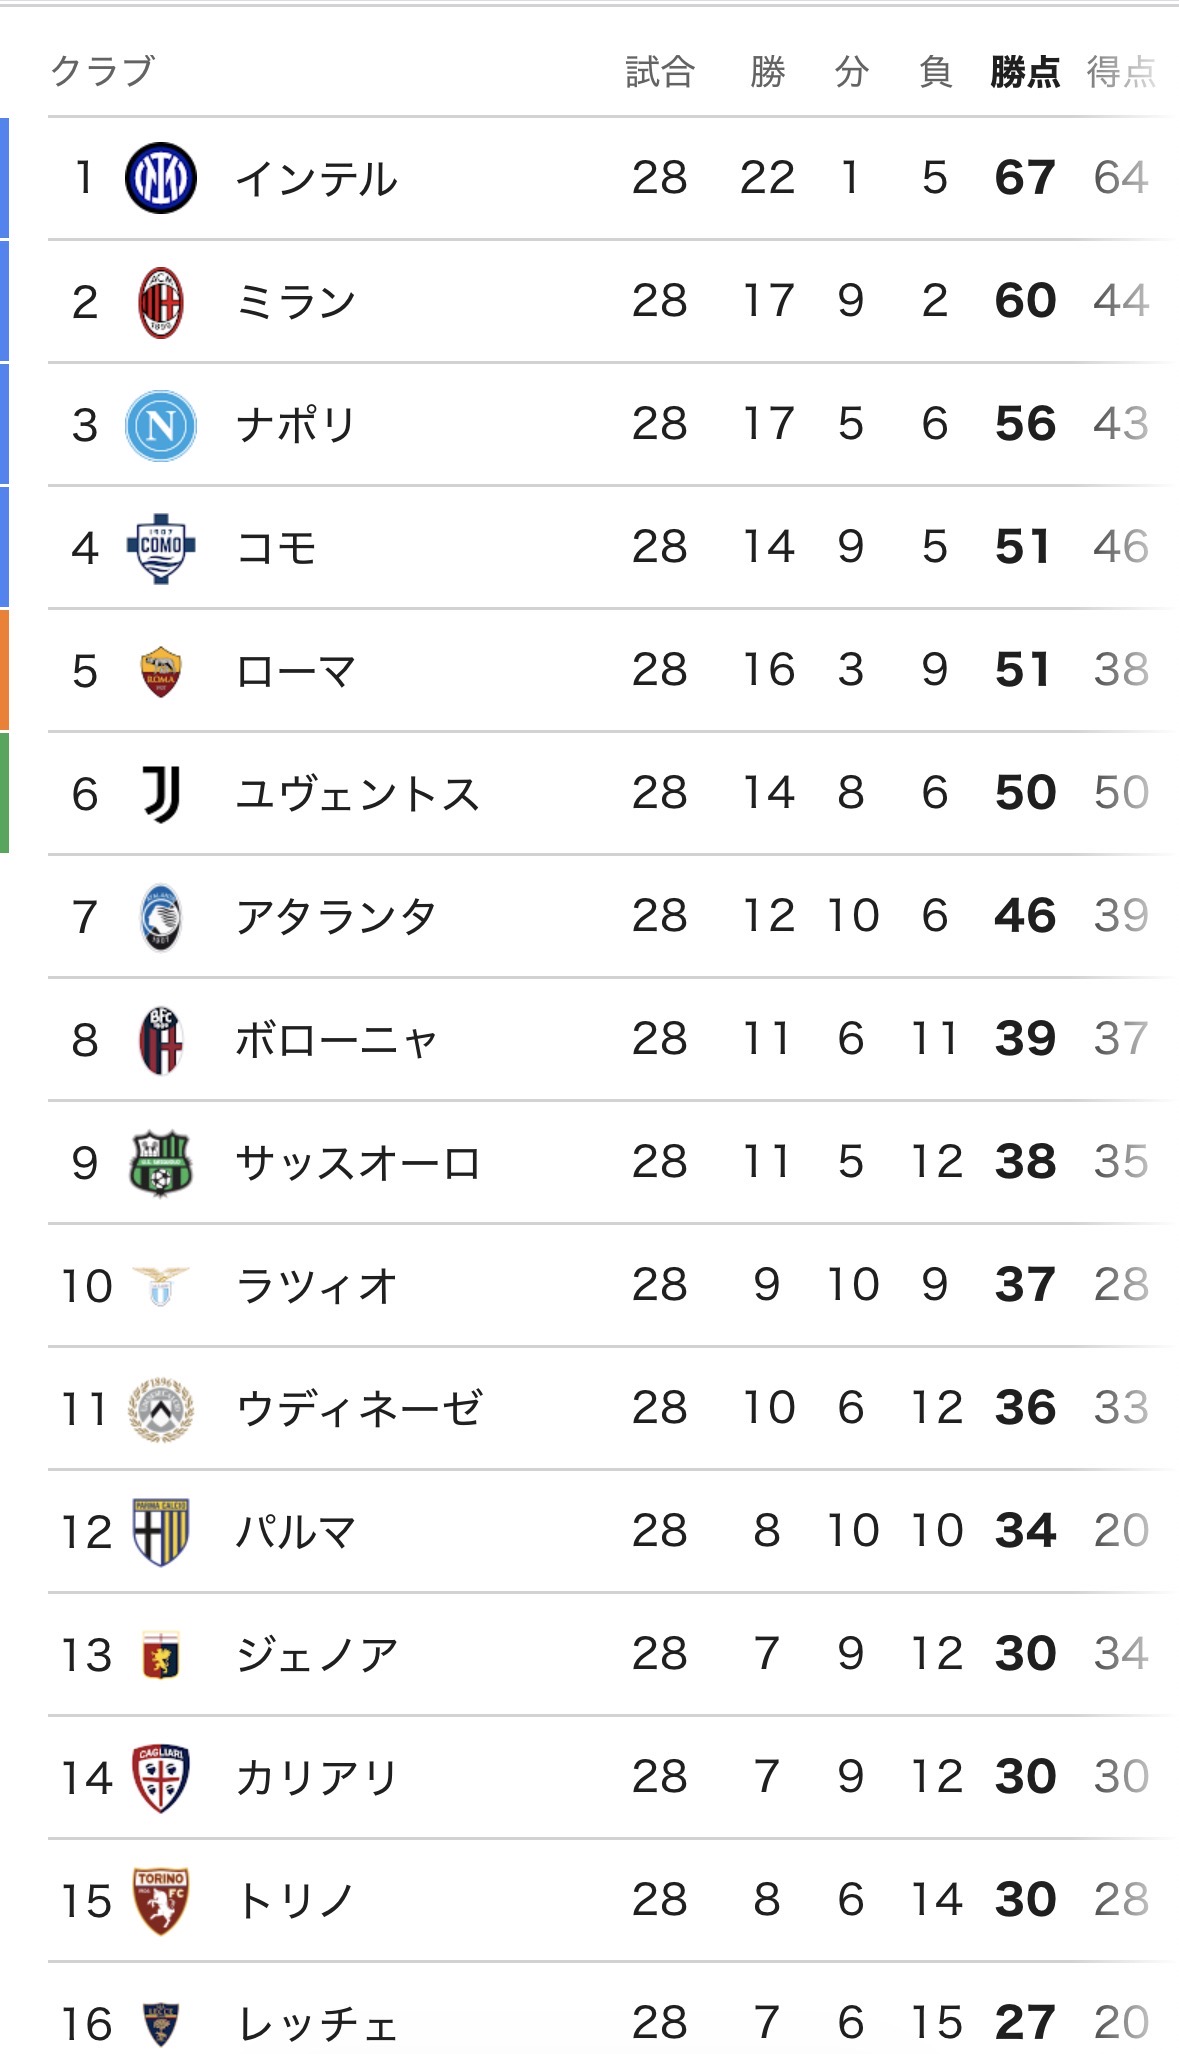The height and width of the screenshot is (2054, 1179).
Task: Click the Sassuolo green crest
Action: click(x=160, y=1163)
